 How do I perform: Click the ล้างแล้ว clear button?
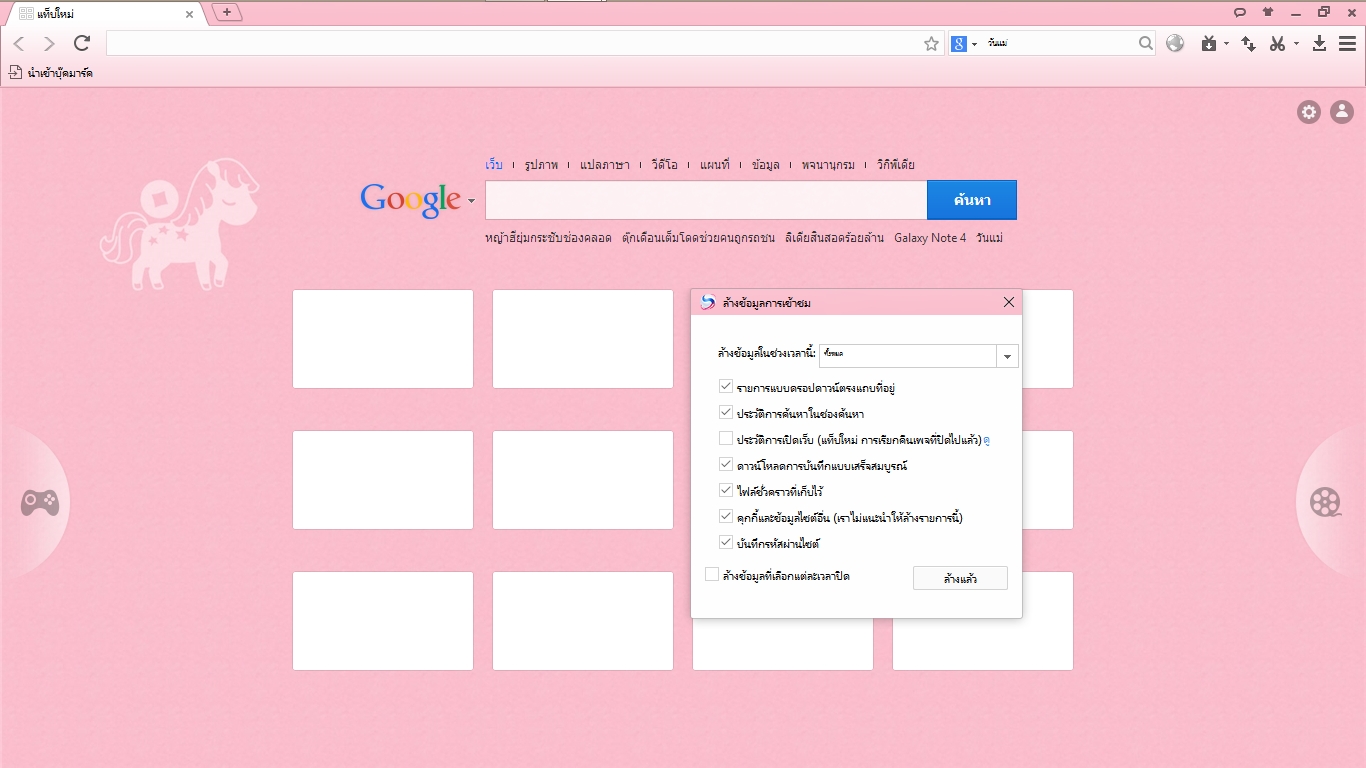(960, 578)
